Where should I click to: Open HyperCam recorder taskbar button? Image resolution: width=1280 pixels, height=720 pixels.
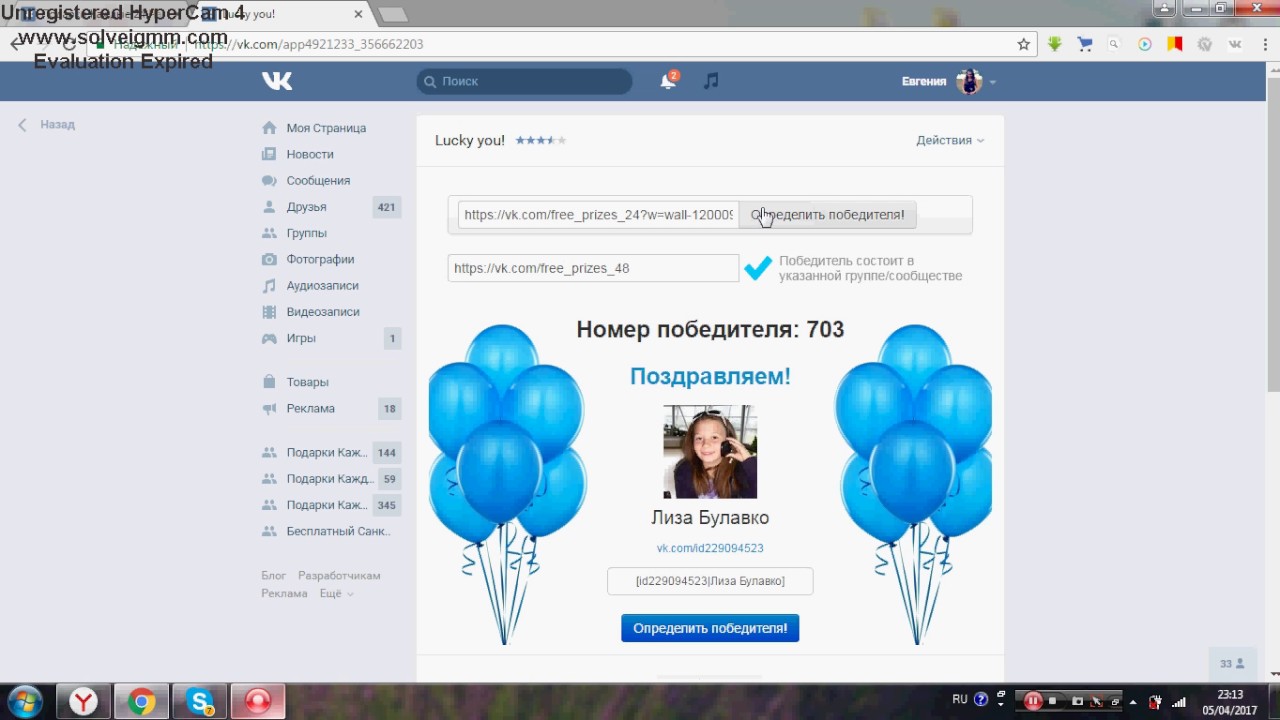tap(258, 702)
